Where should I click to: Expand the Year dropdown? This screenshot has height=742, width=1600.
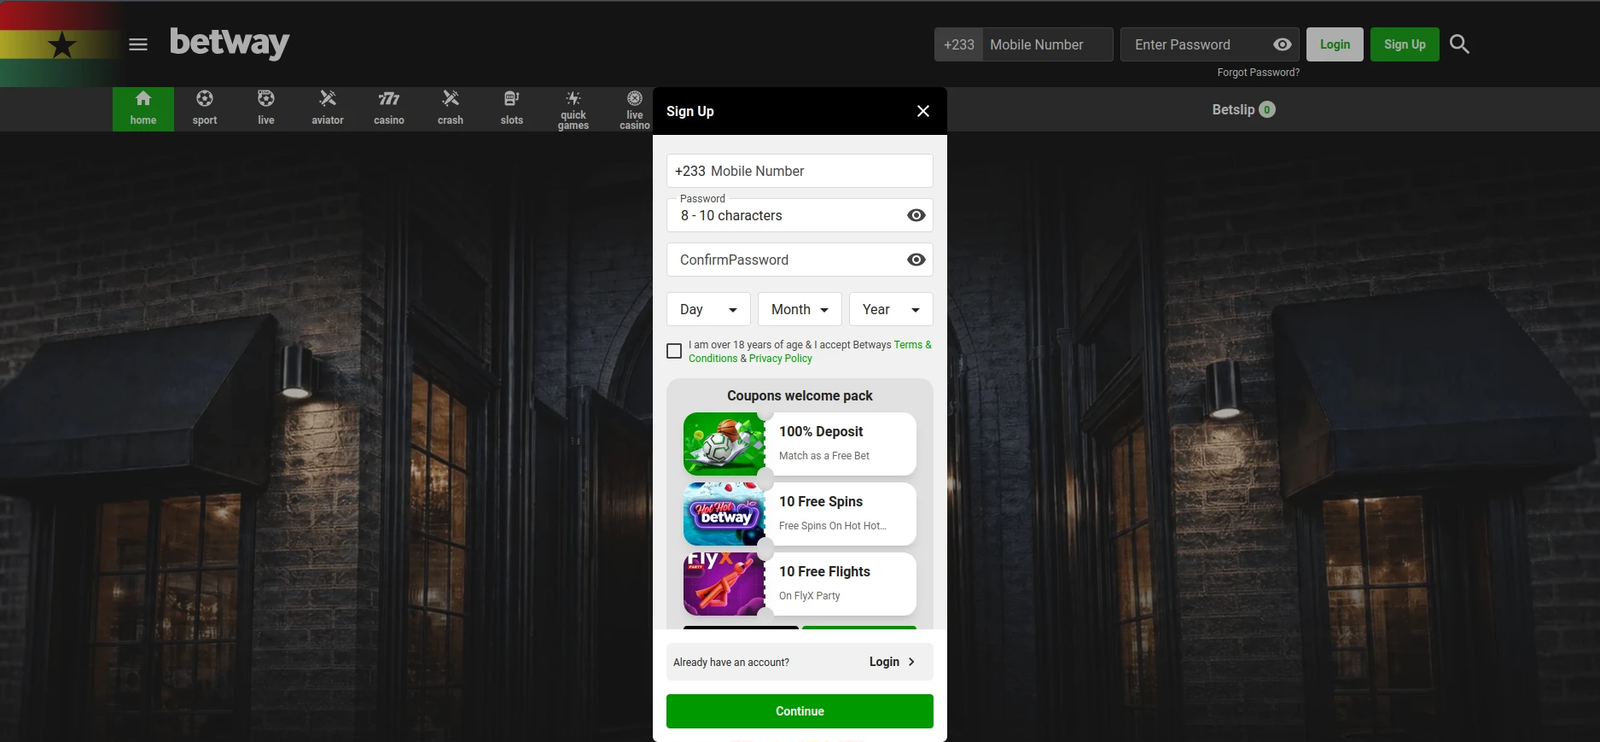[x=891, y=309]
